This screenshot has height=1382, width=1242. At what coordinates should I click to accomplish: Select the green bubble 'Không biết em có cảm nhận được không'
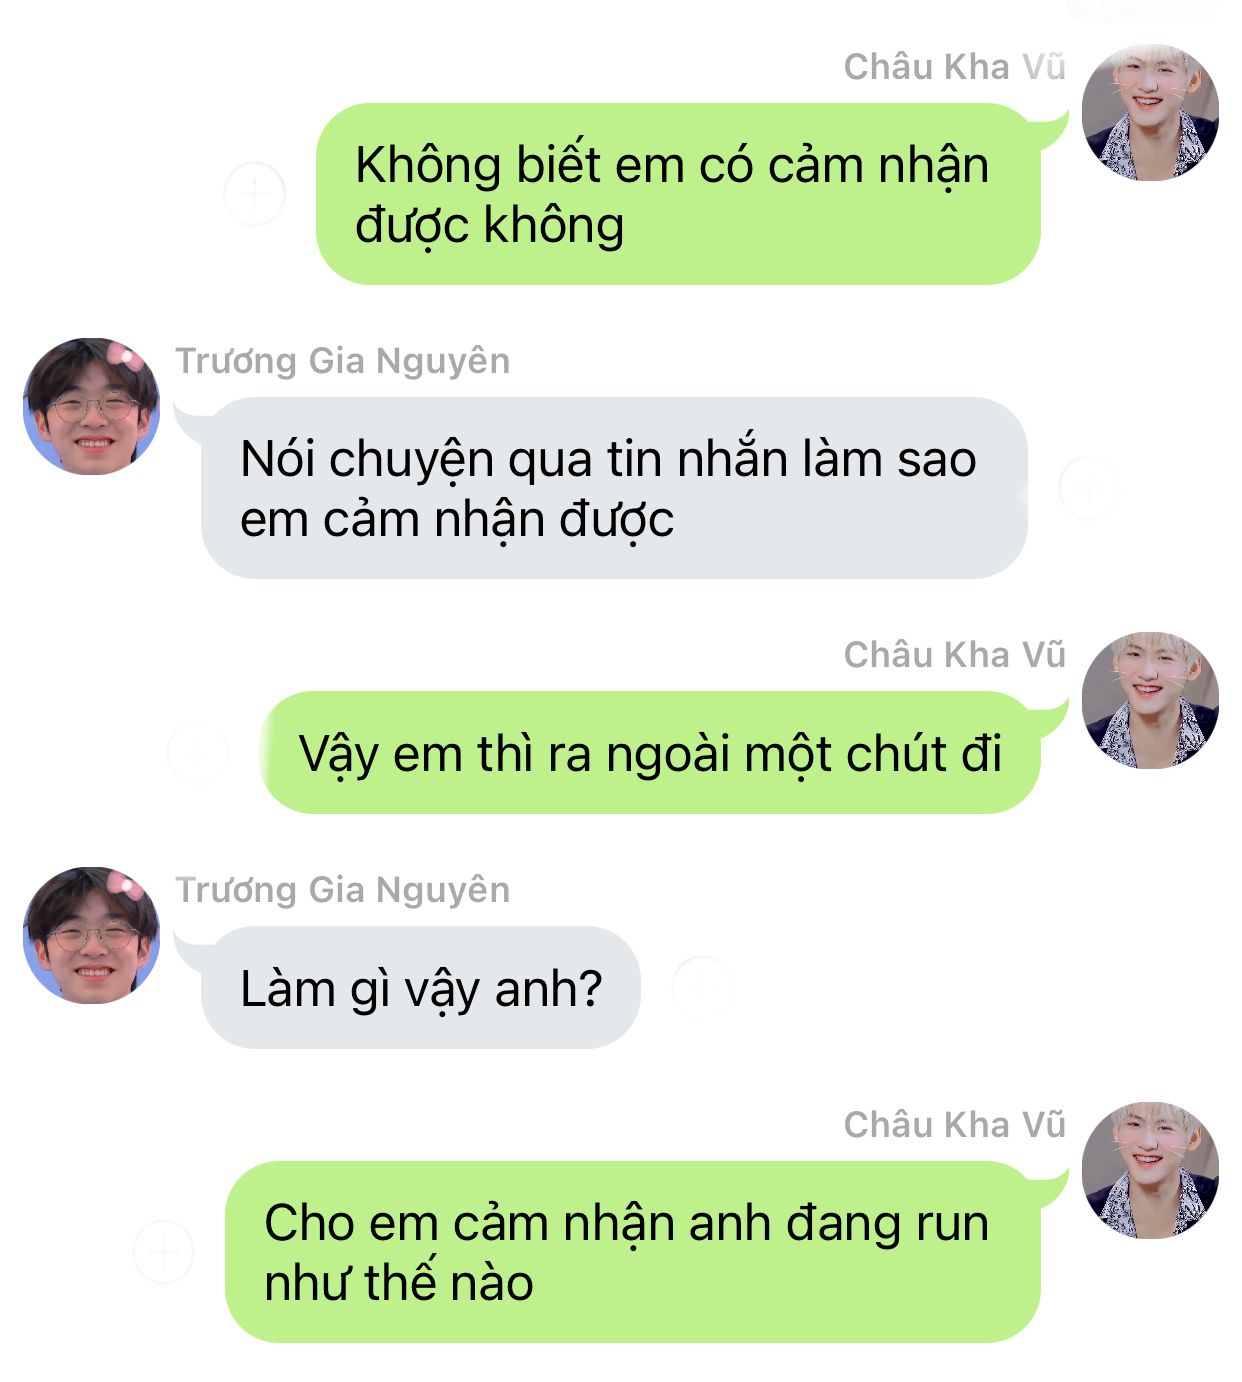click(679, 194)
